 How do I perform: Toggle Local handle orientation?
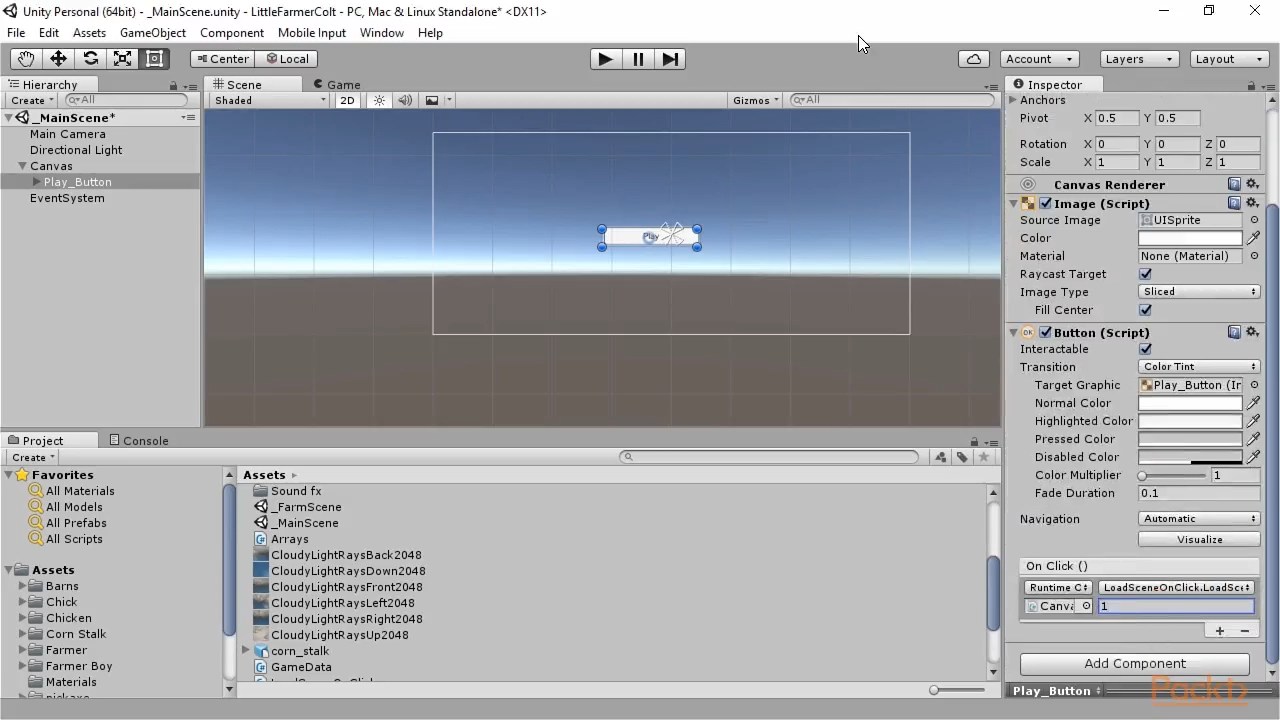click(x=286, y=59)
